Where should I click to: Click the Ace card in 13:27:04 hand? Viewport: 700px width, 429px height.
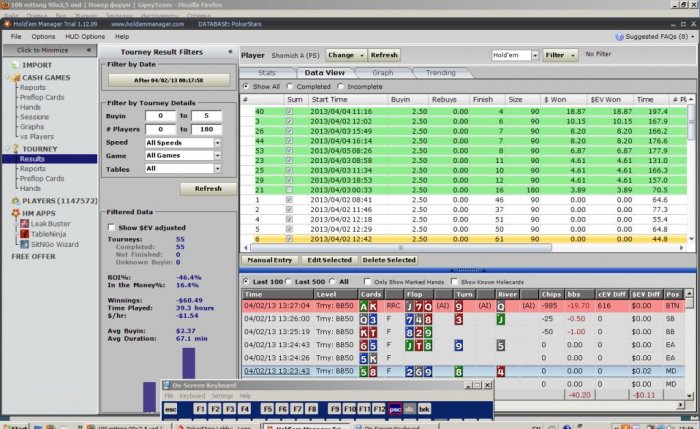[364, 306]
